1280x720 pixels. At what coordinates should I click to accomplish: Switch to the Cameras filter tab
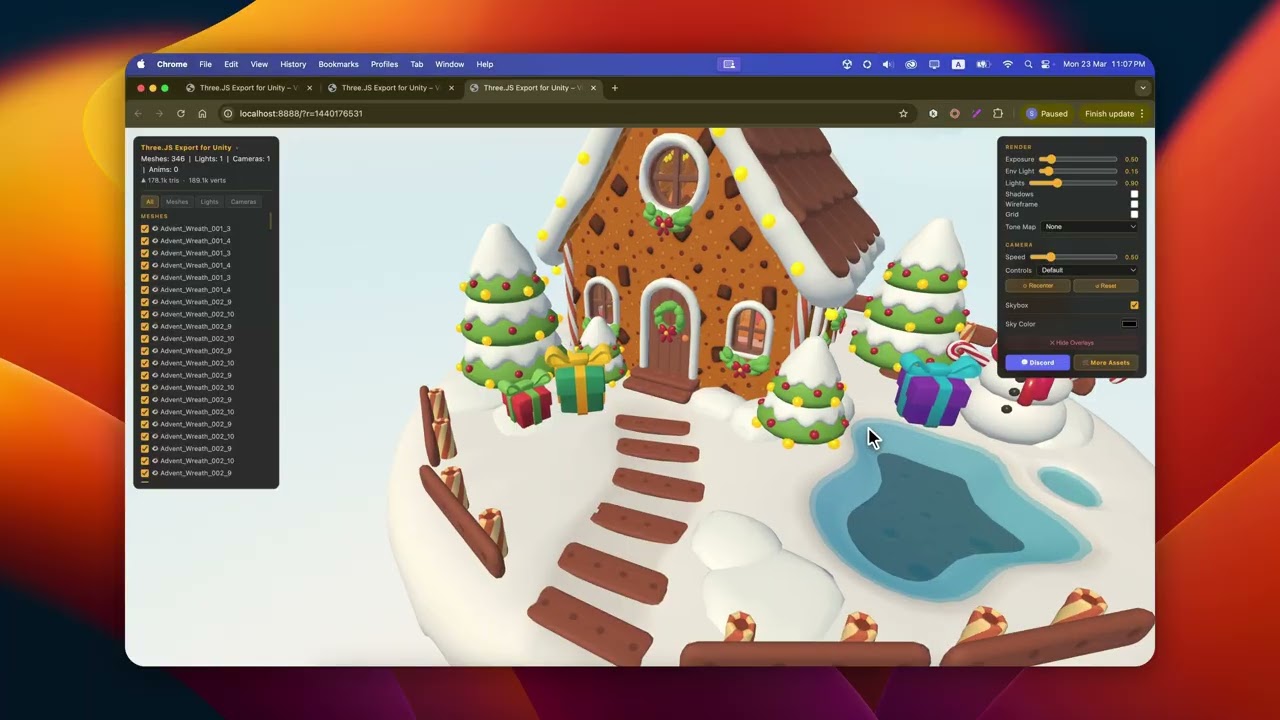(244, 202)
